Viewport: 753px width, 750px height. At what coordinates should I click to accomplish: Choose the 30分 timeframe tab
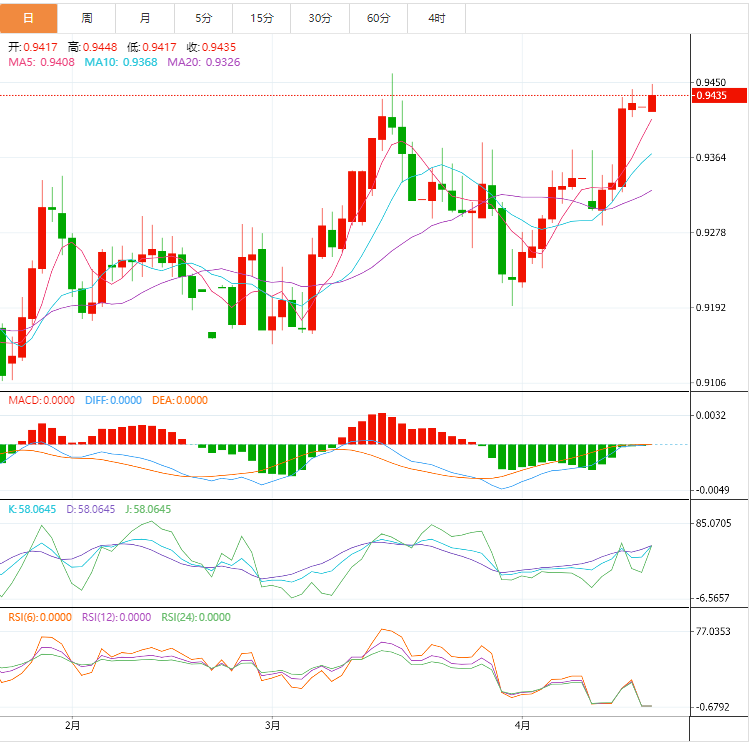320,18
